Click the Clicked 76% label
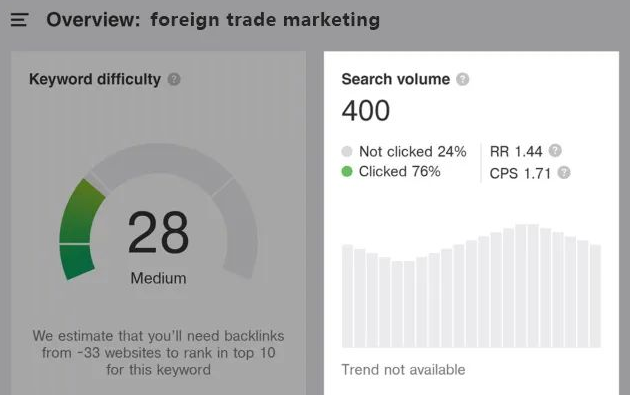Screen dimensions: 630x395 (x=399, y=172)
